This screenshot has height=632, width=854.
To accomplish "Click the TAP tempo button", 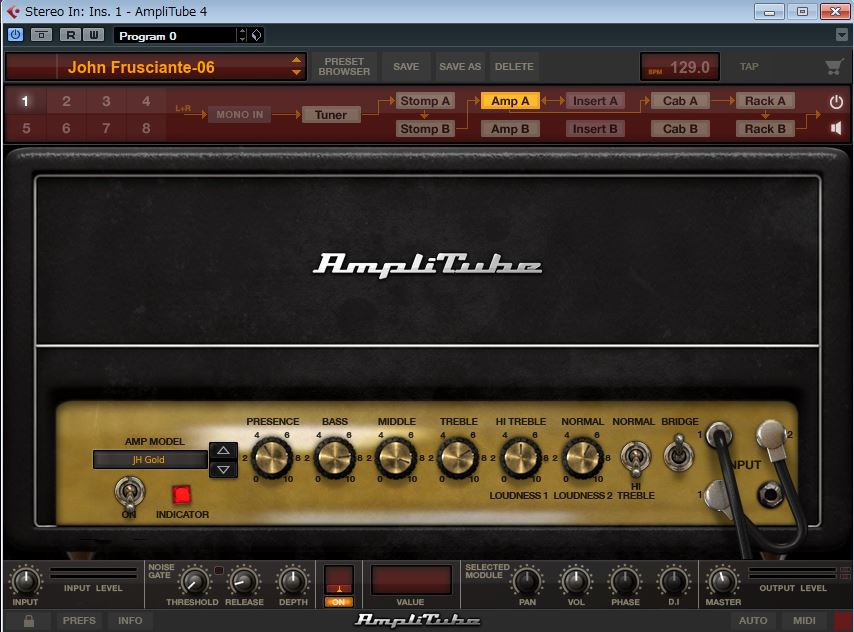I will pyautogui.click(x=749, y=66).
